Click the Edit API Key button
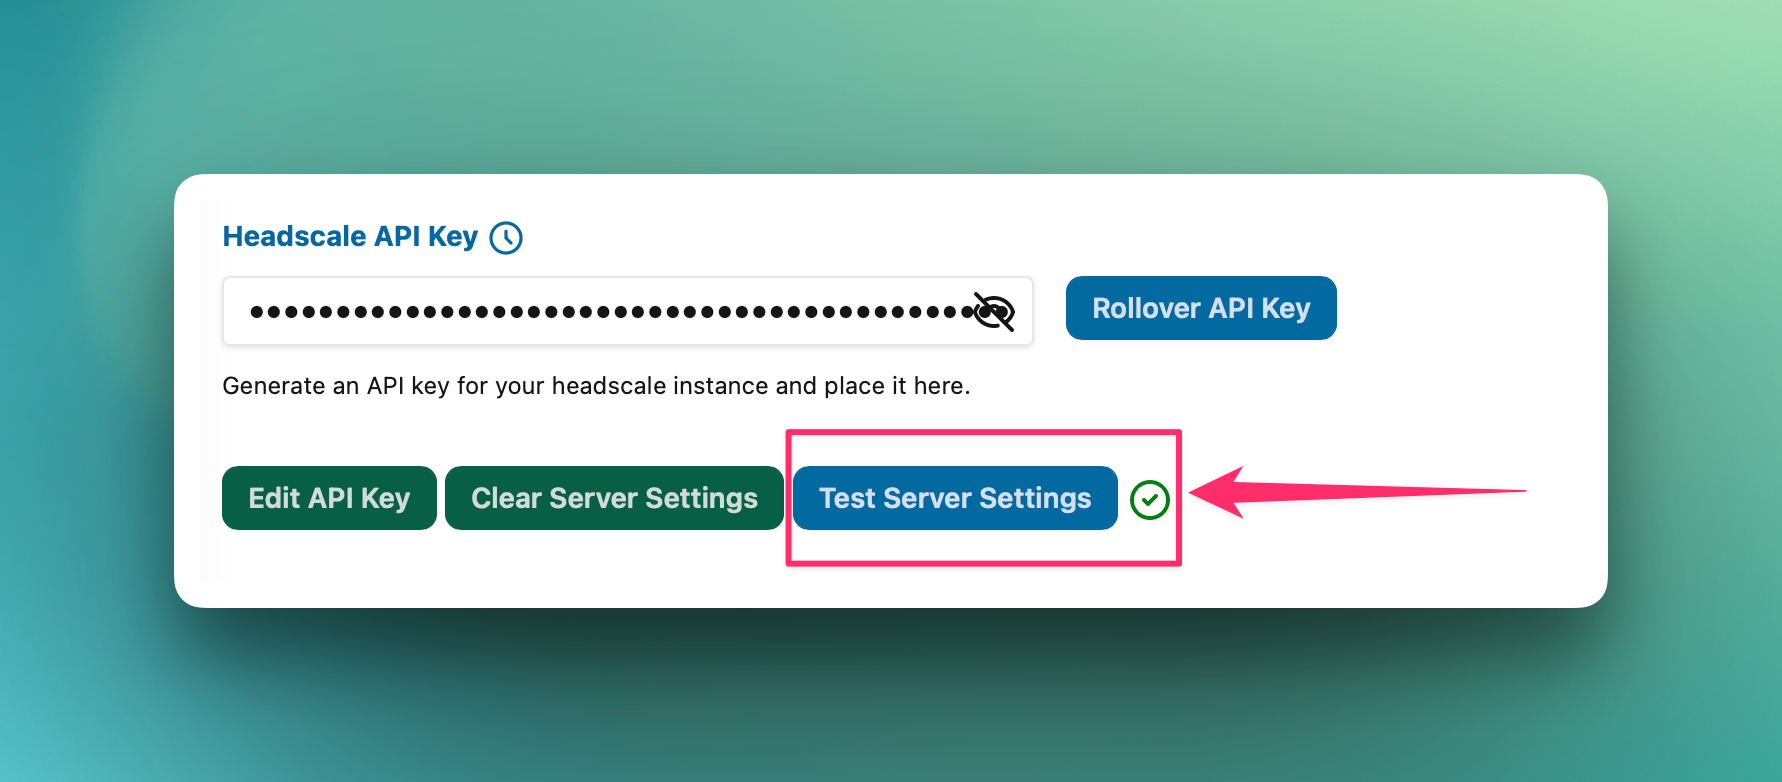The height and width of the screenshot is (782, 1782). pos(329,498)
